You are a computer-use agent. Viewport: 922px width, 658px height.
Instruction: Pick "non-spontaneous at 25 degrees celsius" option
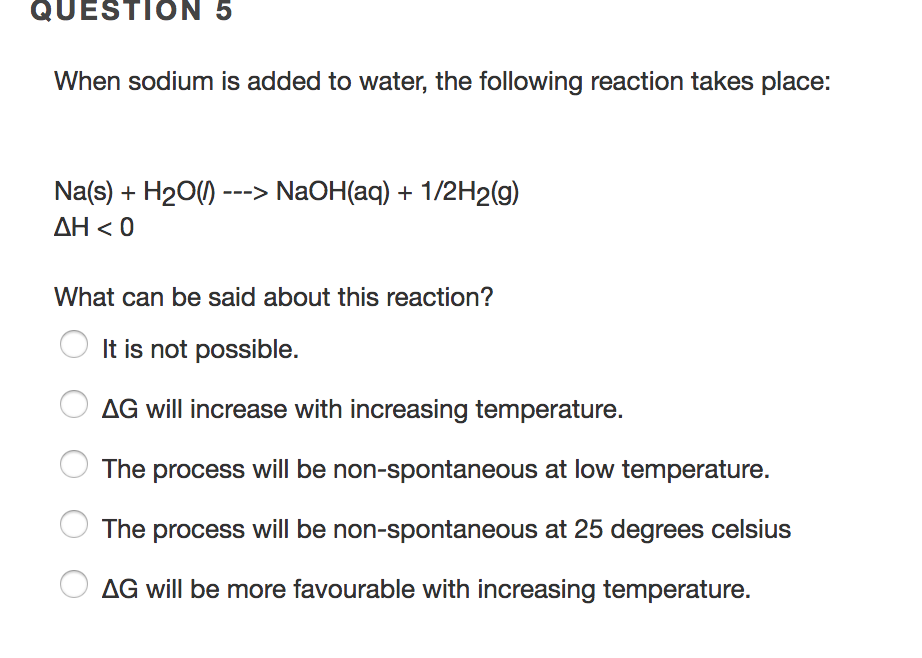[74, 524]
